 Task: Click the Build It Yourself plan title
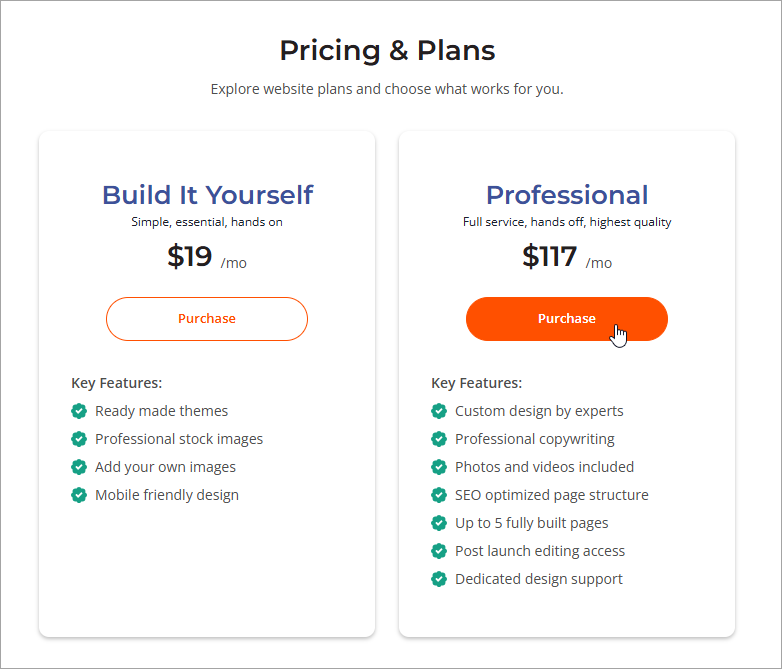(x=207, y=195)
